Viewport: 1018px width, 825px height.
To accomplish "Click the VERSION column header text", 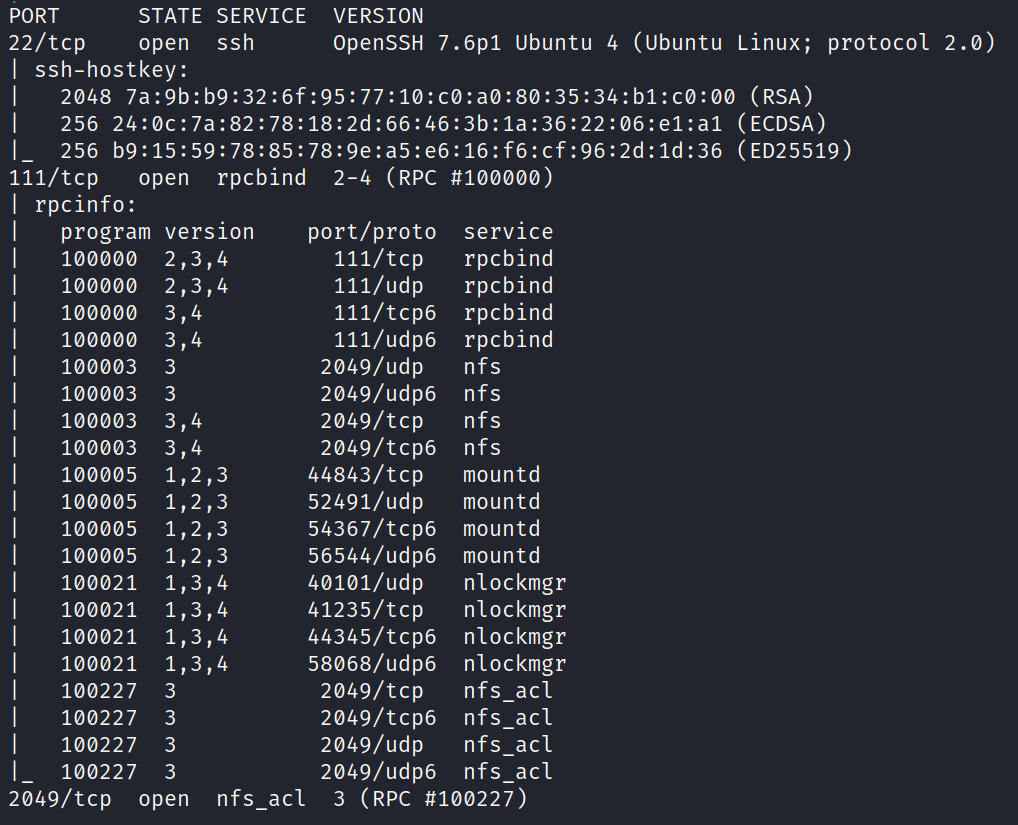I will [x=378, y=16].
